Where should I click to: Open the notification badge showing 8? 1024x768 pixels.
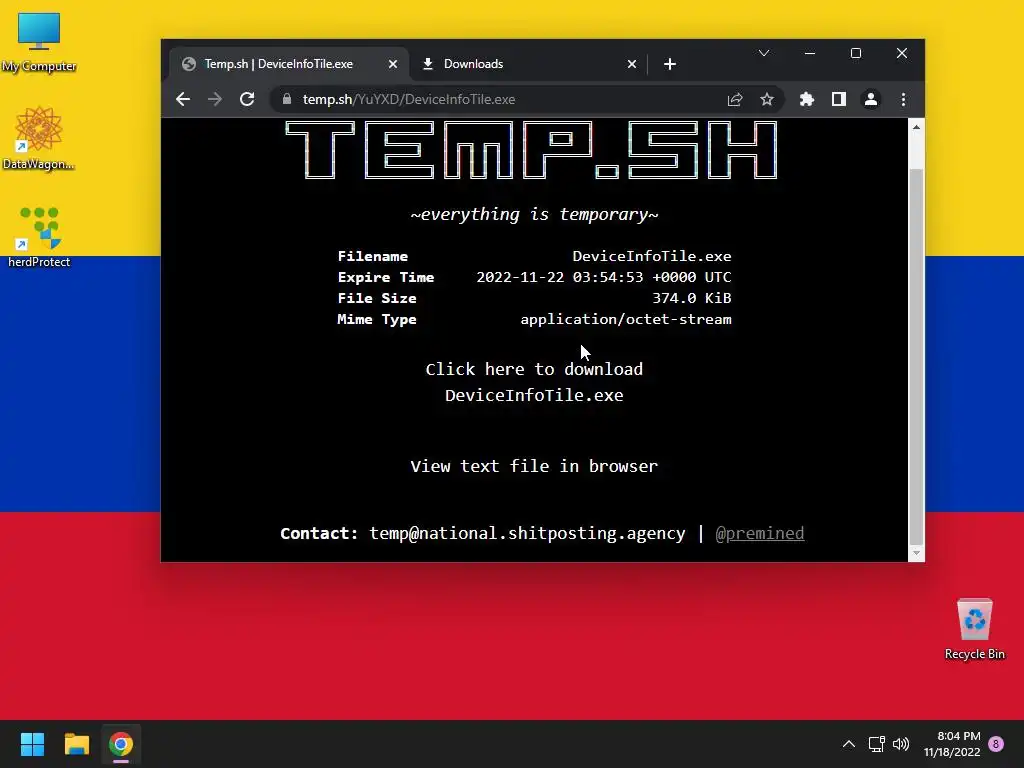pos(996,744)
